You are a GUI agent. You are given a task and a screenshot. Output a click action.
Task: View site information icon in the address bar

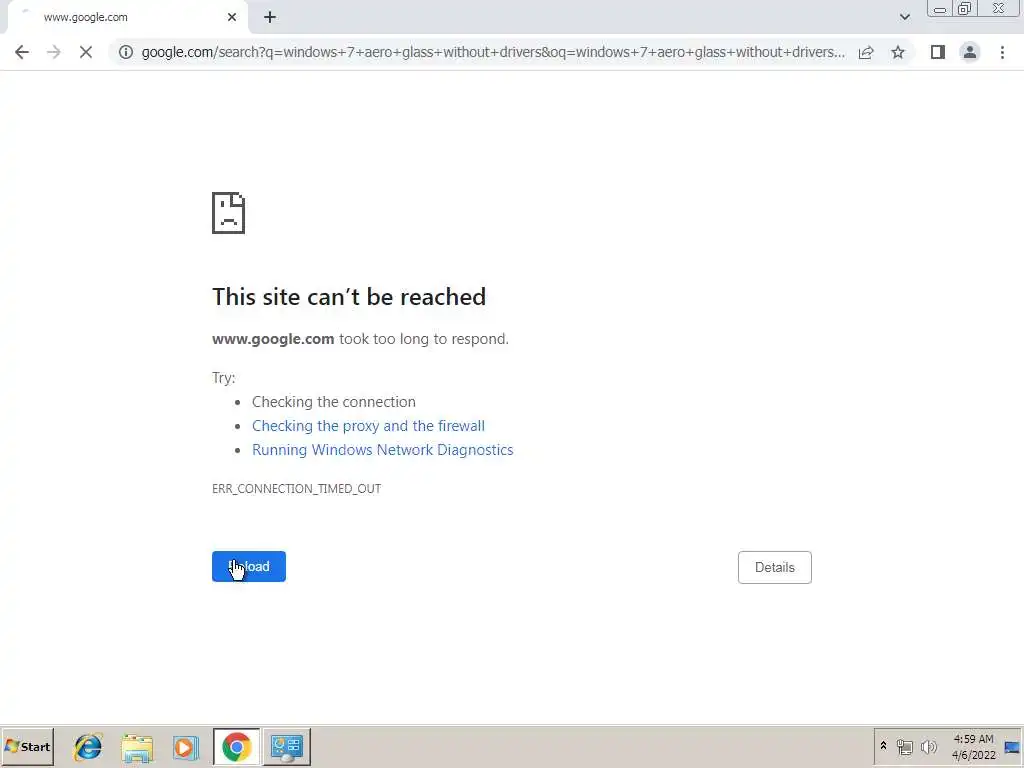[126, 52]
